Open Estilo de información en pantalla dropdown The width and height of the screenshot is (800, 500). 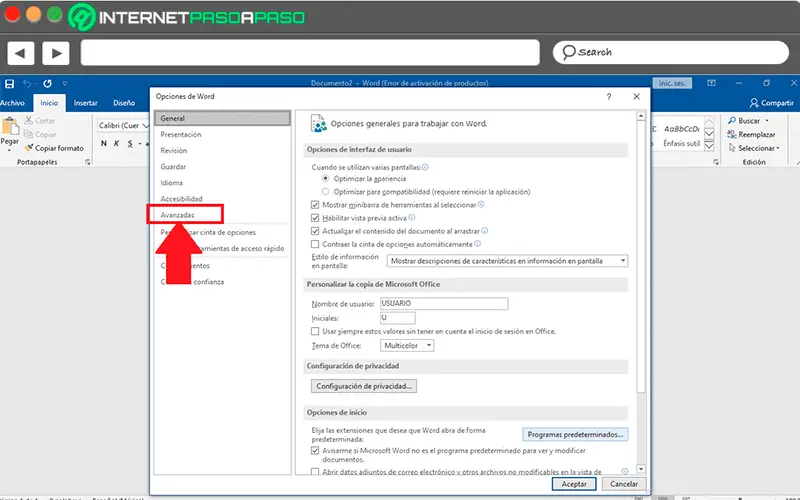[x=507, y=261]
